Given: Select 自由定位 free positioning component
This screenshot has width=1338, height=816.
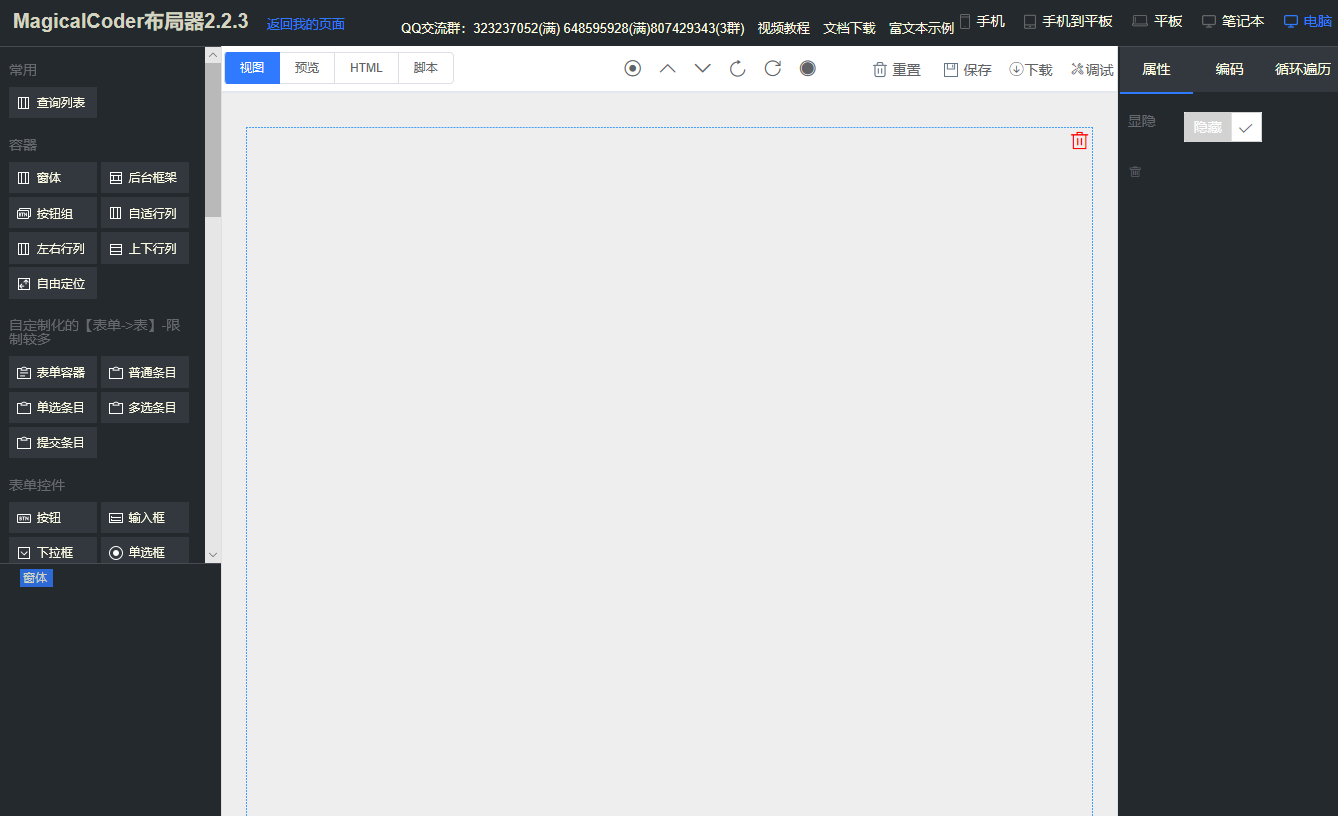Looking at the screenshot, I should [53, 283].
